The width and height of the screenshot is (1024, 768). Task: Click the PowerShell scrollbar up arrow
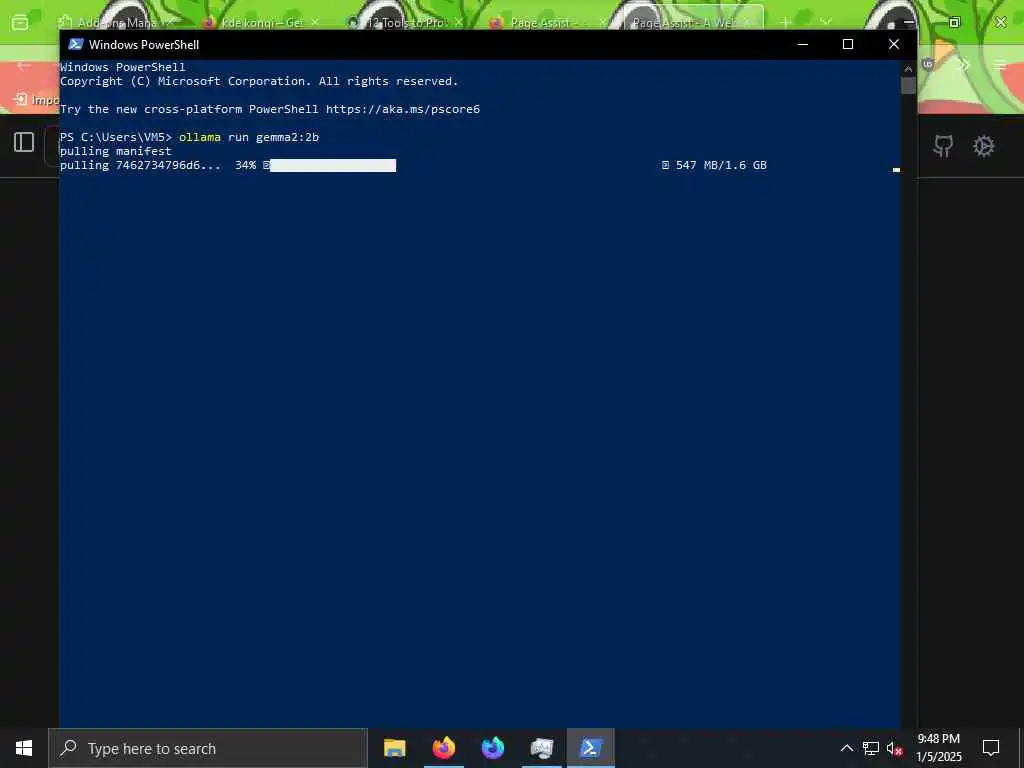[908, 69]
